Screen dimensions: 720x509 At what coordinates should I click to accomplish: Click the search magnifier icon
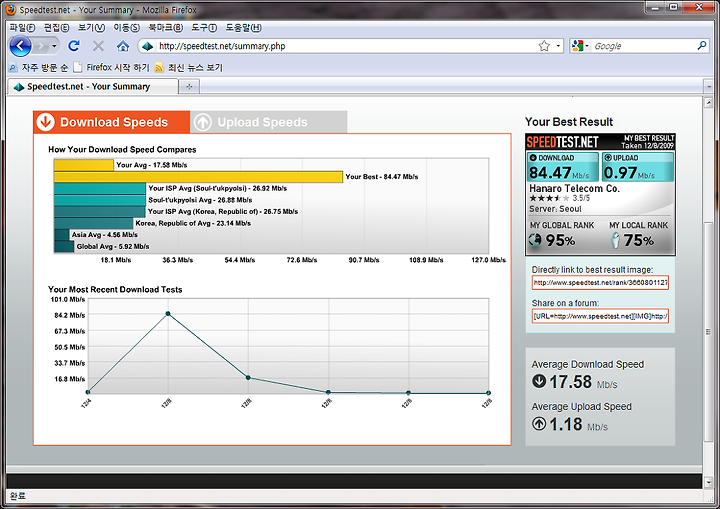pos(702,45)
